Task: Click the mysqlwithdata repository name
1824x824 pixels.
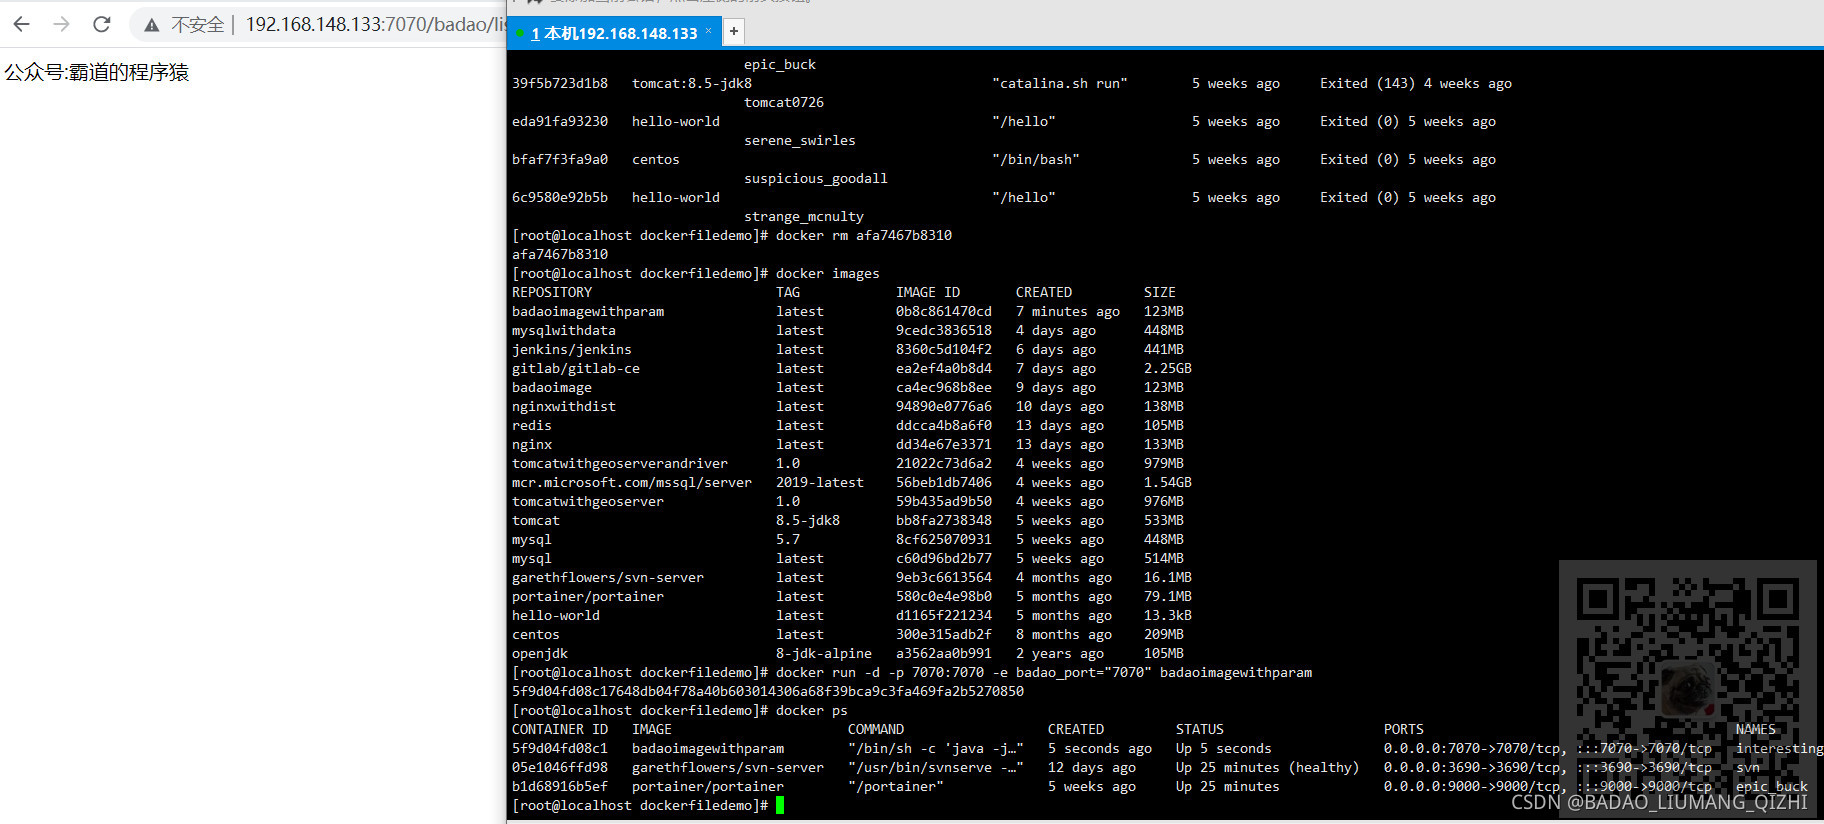Action: [x=564, y=330]
